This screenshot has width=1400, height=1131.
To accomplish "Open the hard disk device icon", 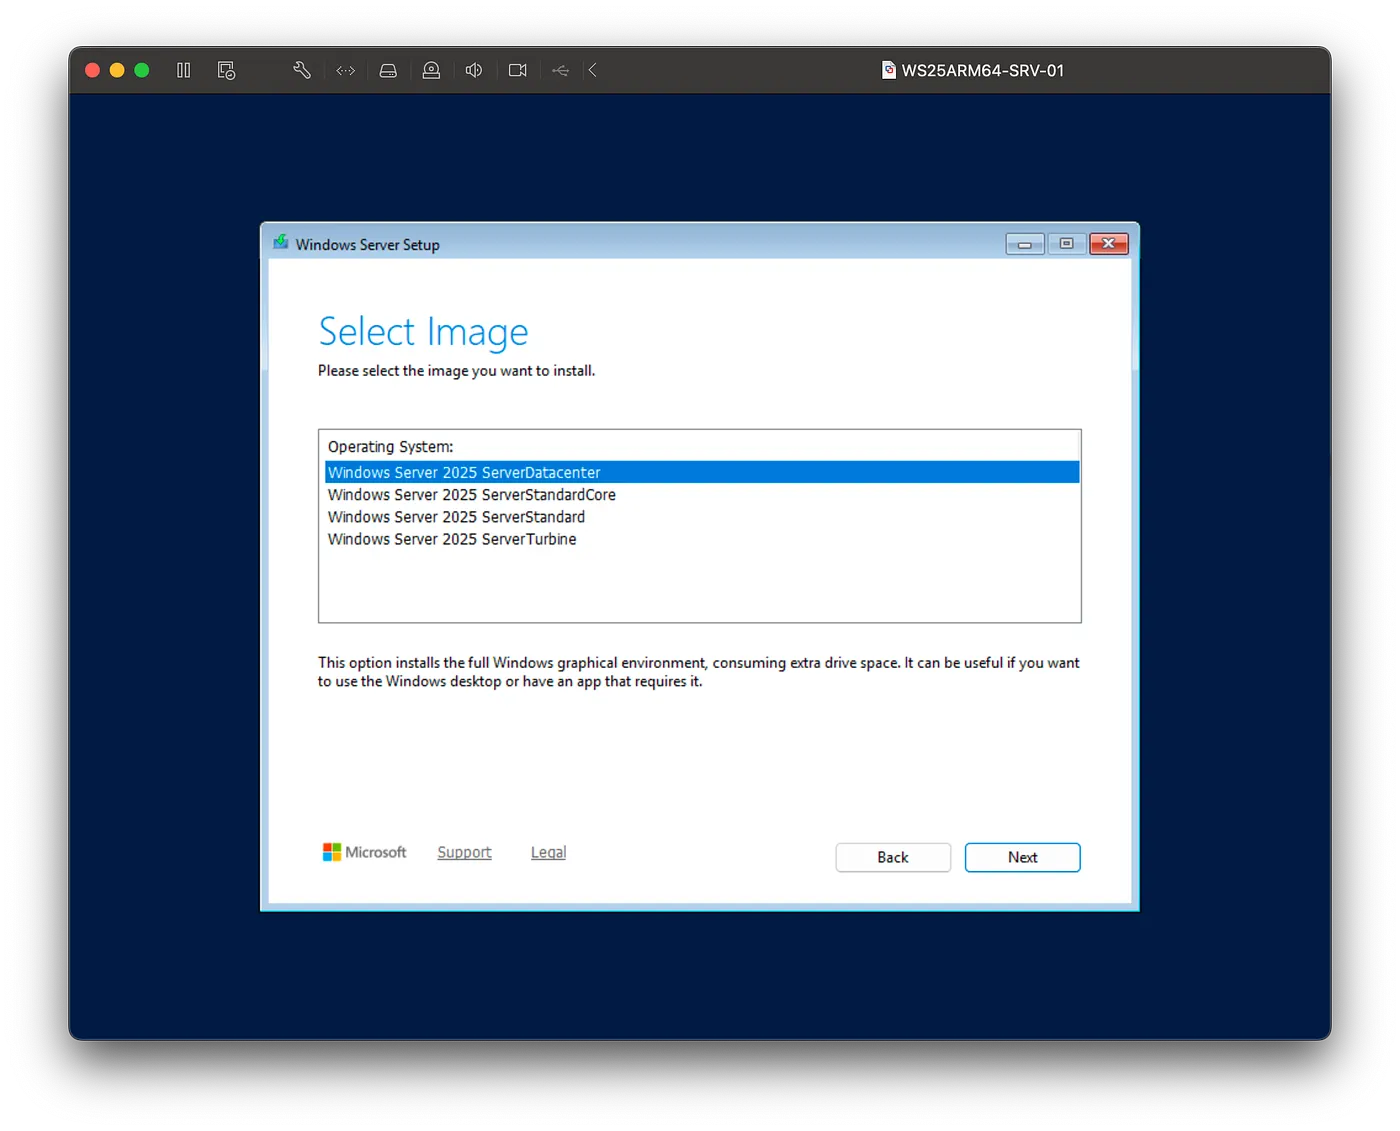I will point(388,70).
